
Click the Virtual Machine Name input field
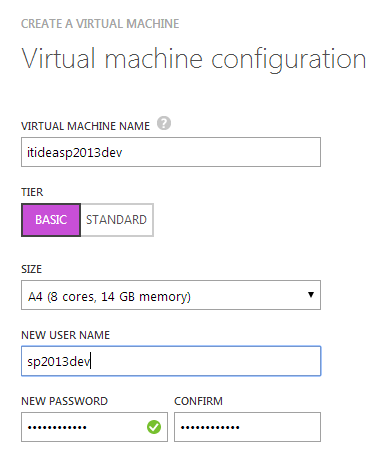tap(171, 152)
